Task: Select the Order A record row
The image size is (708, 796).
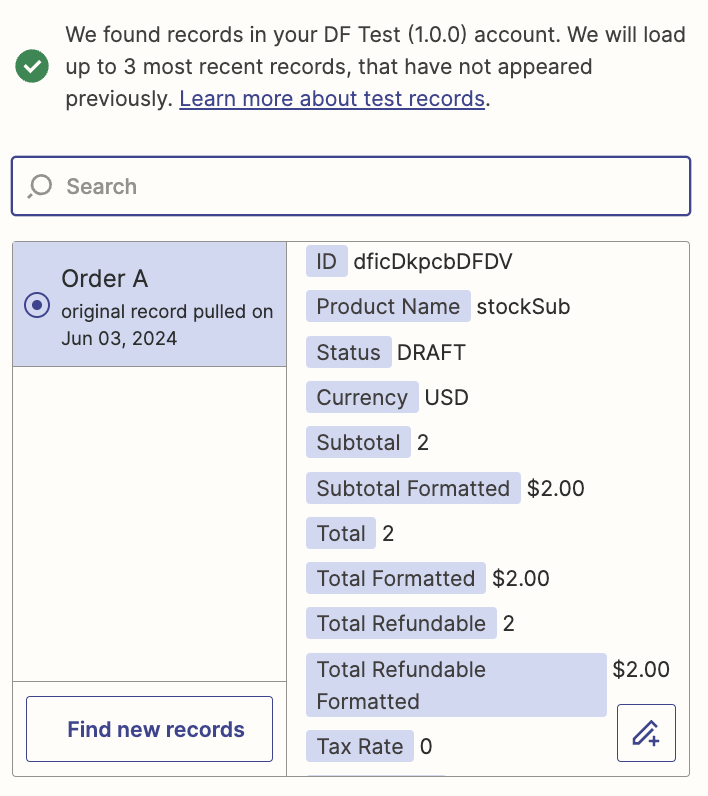Action: point(149,304)
